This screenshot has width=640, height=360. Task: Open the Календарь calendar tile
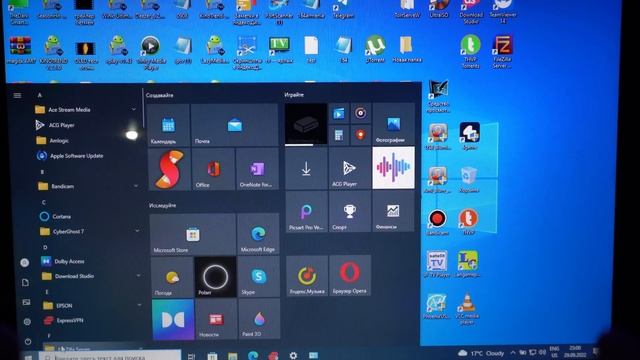(168, 125)
